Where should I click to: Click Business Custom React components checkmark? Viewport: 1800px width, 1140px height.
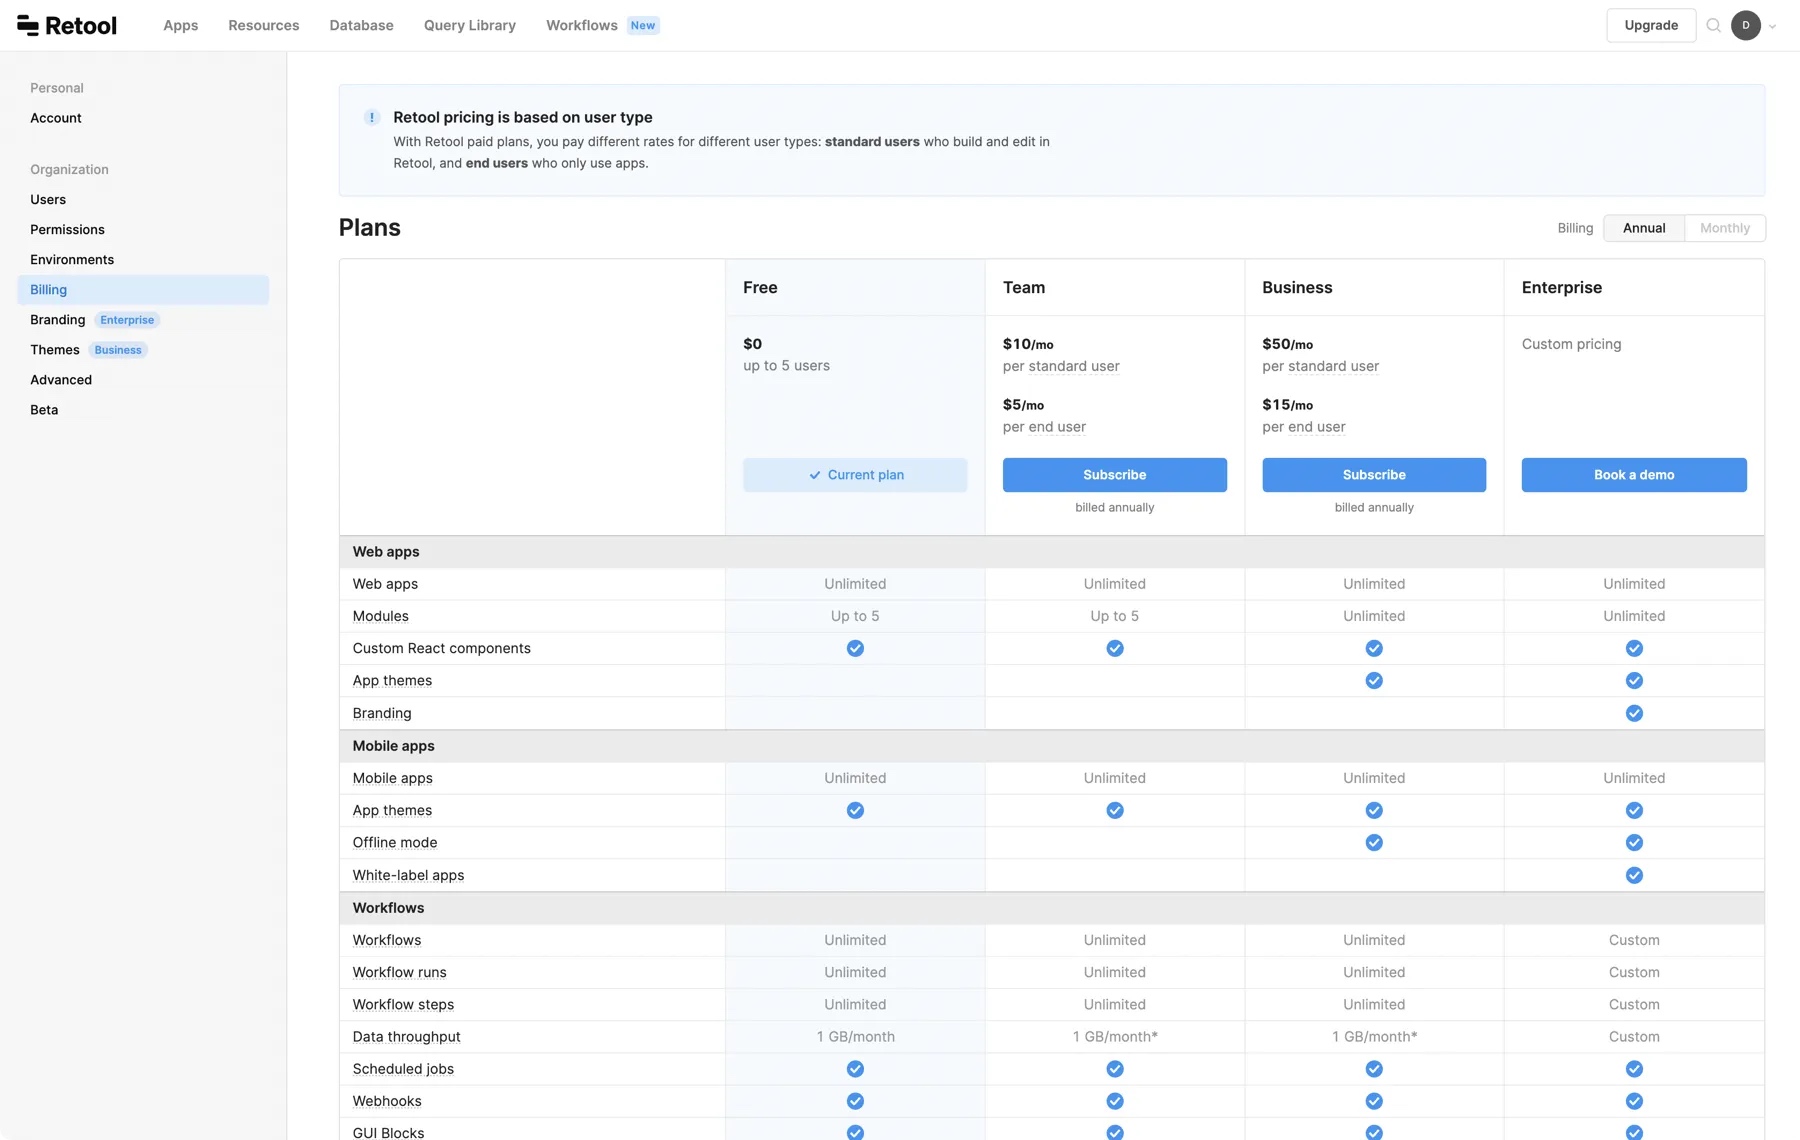(x=1374, y=648)
